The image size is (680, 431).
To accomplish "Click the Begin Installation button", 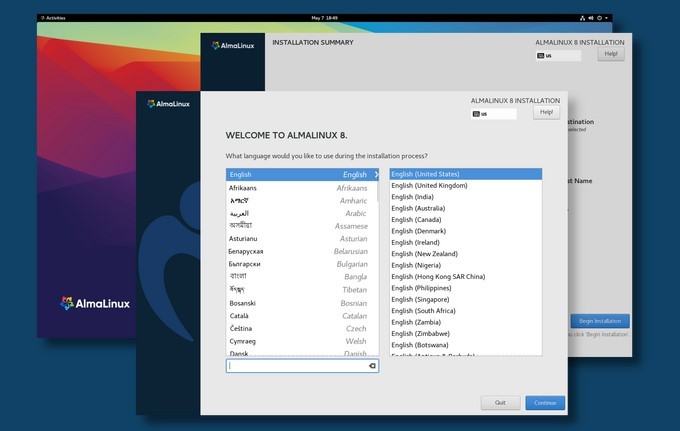I will click(x=600, y=321).
